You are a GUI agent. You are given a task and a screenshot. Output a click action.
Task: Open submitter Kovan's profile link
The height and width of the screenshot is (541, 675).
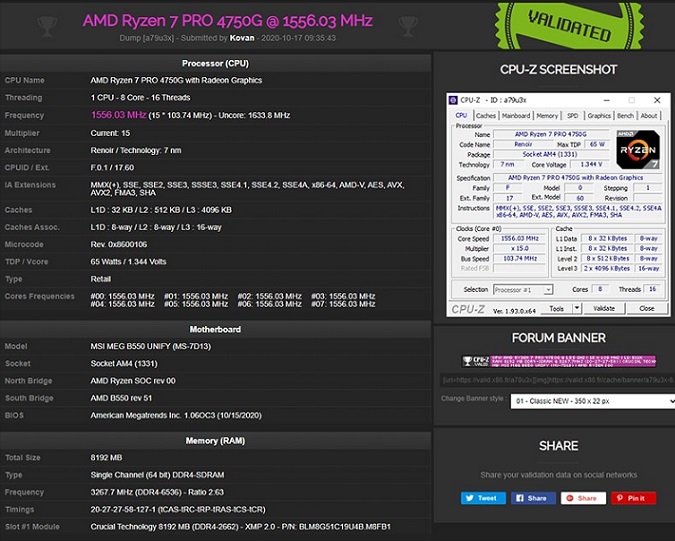242,38
